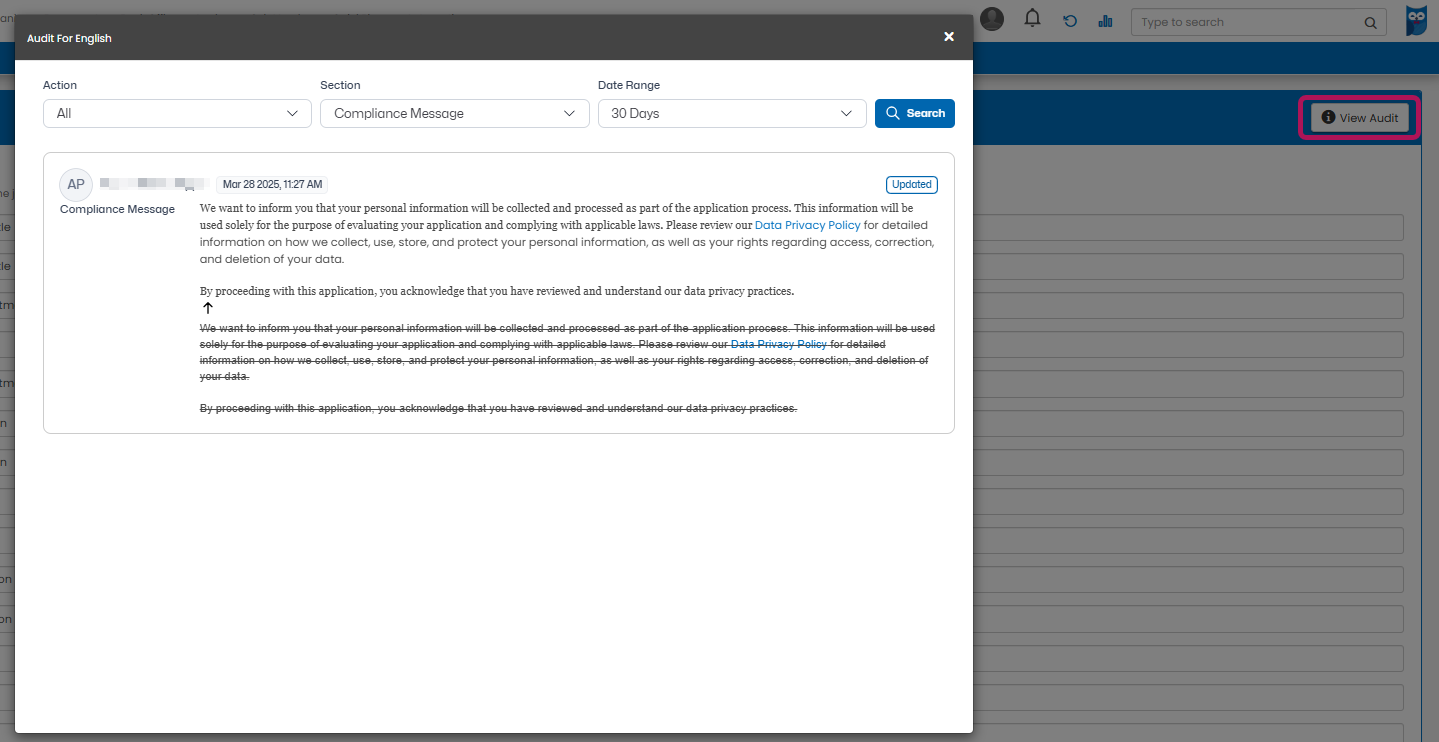The height and width of the screenshot is (742, 1439).
Task: Click the View Audit button
Action: [x=1359, y=118]
